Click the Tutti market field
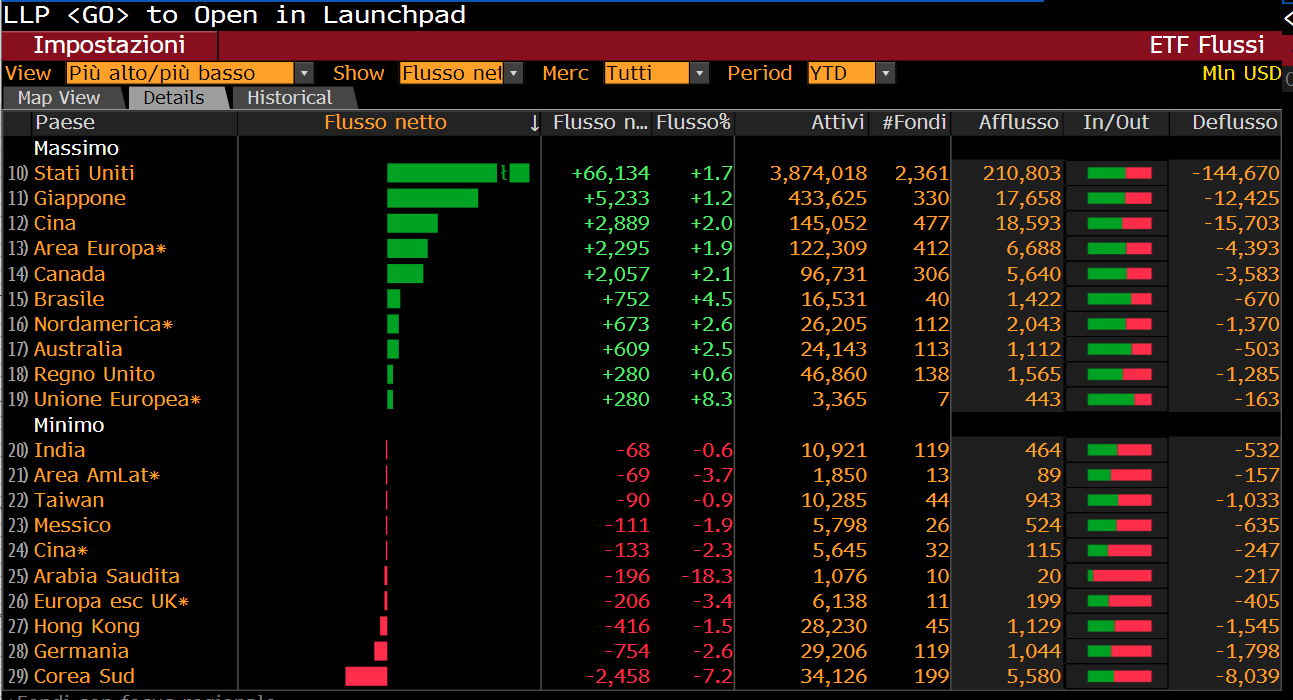The image size is (1293, 700). 647,73
